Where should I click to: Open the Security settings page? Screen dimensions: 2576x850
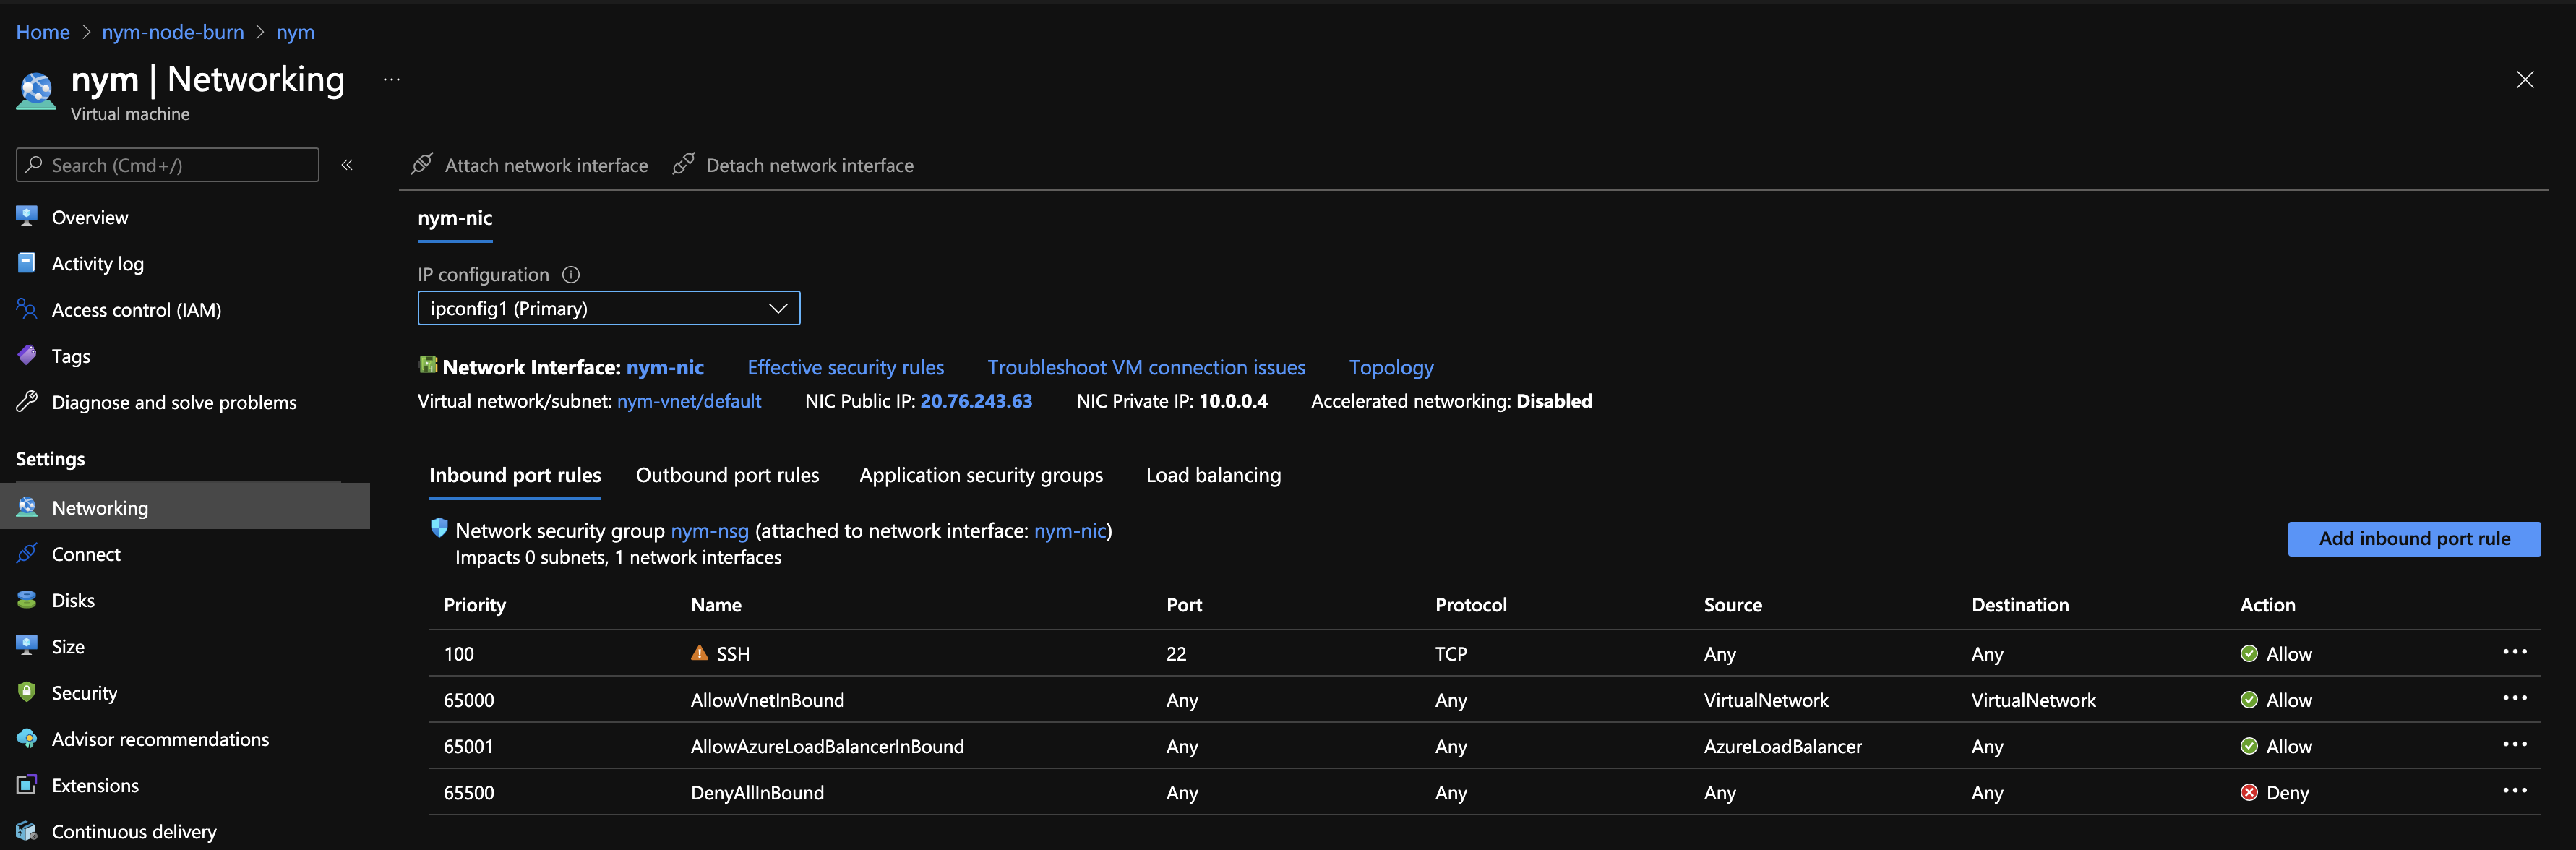(84, 692)
